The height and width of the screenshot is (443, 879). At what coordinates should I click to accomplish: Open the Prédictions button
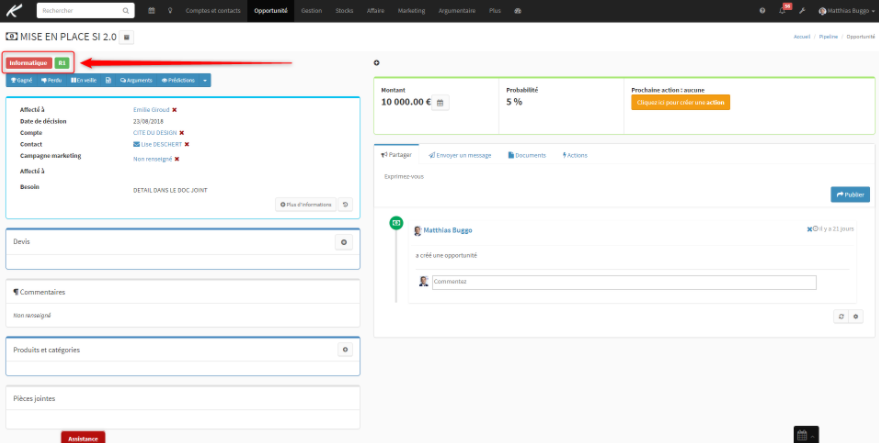click(178, 80)
